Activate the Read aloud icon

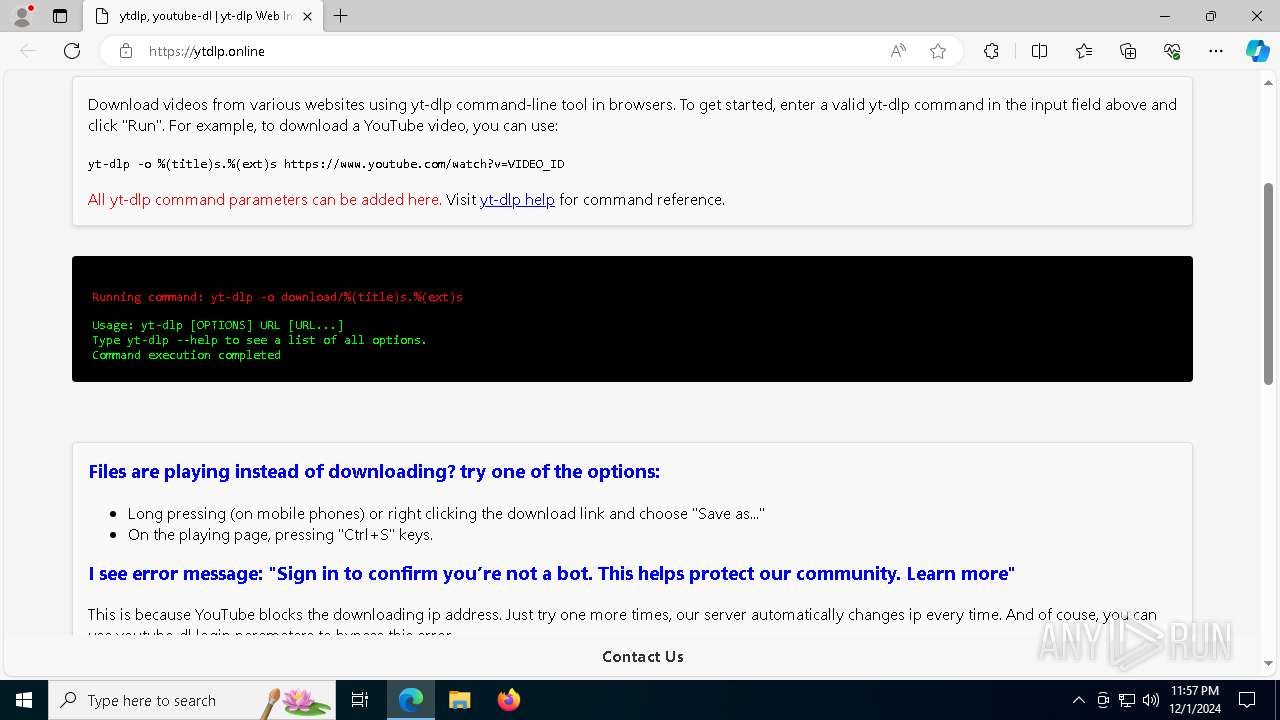click(898, 51)
